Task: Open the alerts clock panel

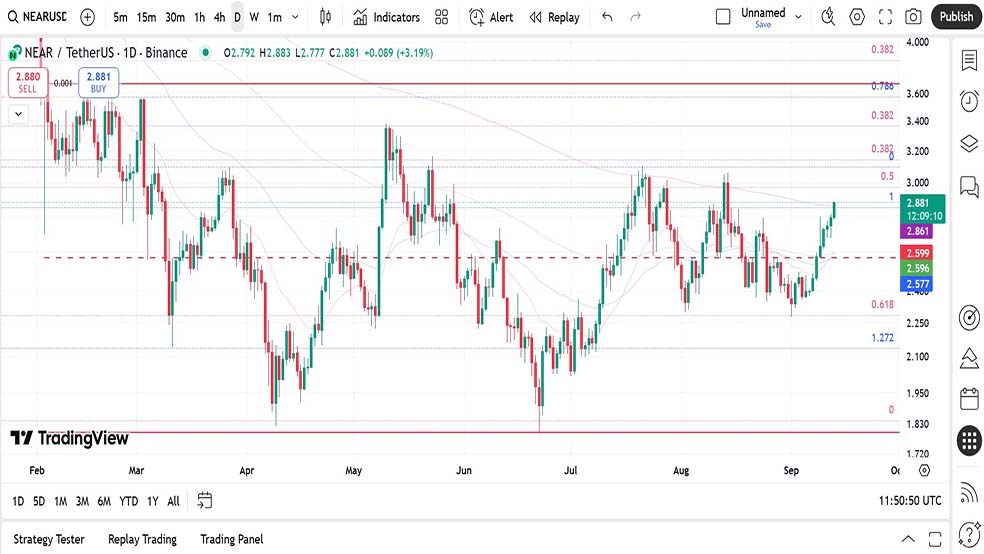Action: [x=969, y=100]
